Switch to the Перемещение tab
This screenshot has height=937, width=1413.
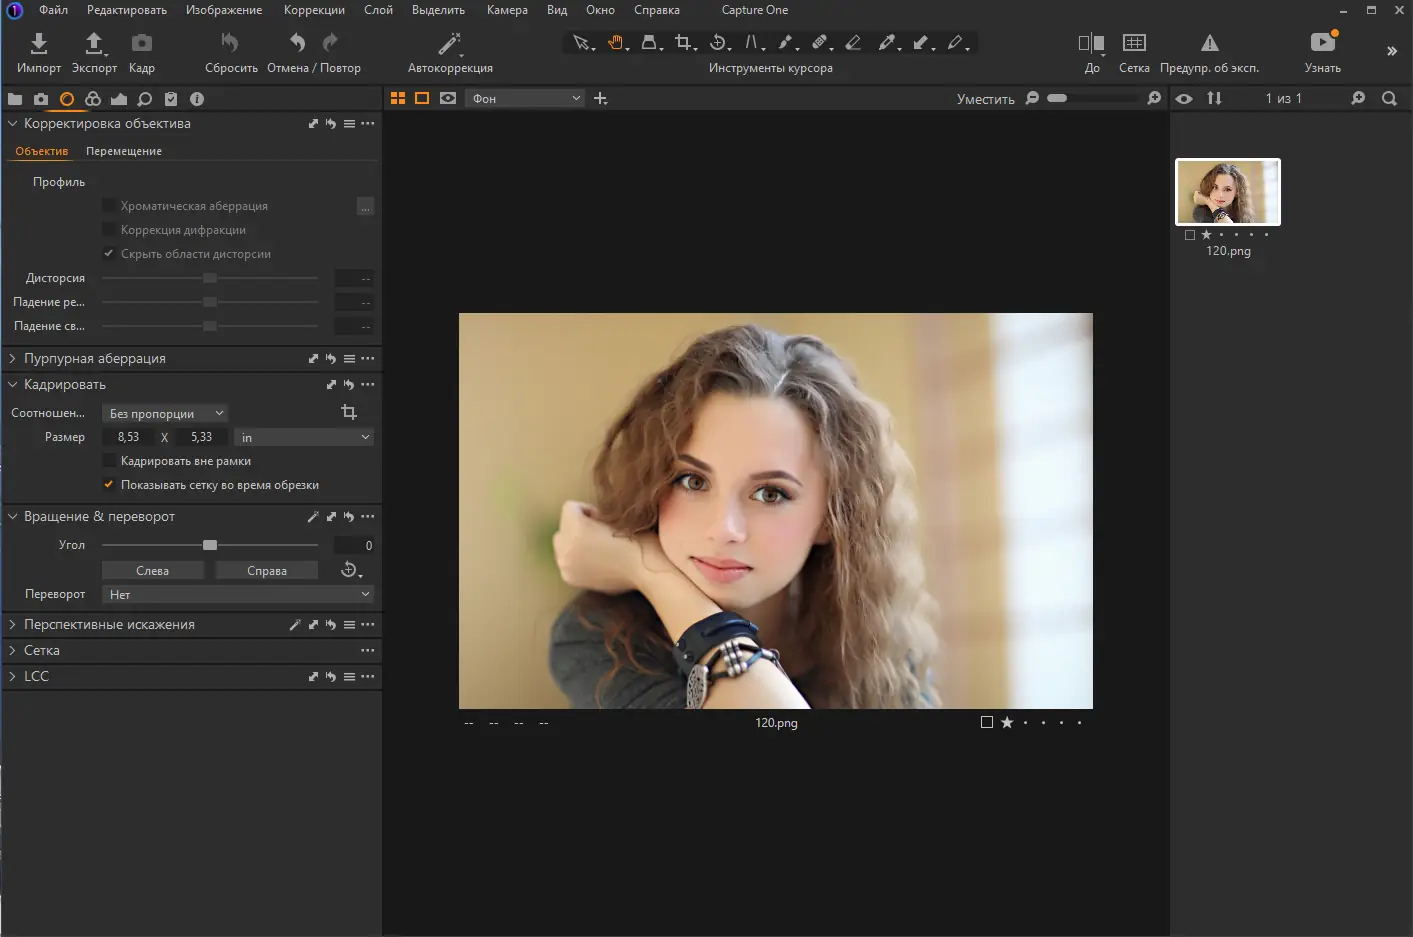[123, 150]
